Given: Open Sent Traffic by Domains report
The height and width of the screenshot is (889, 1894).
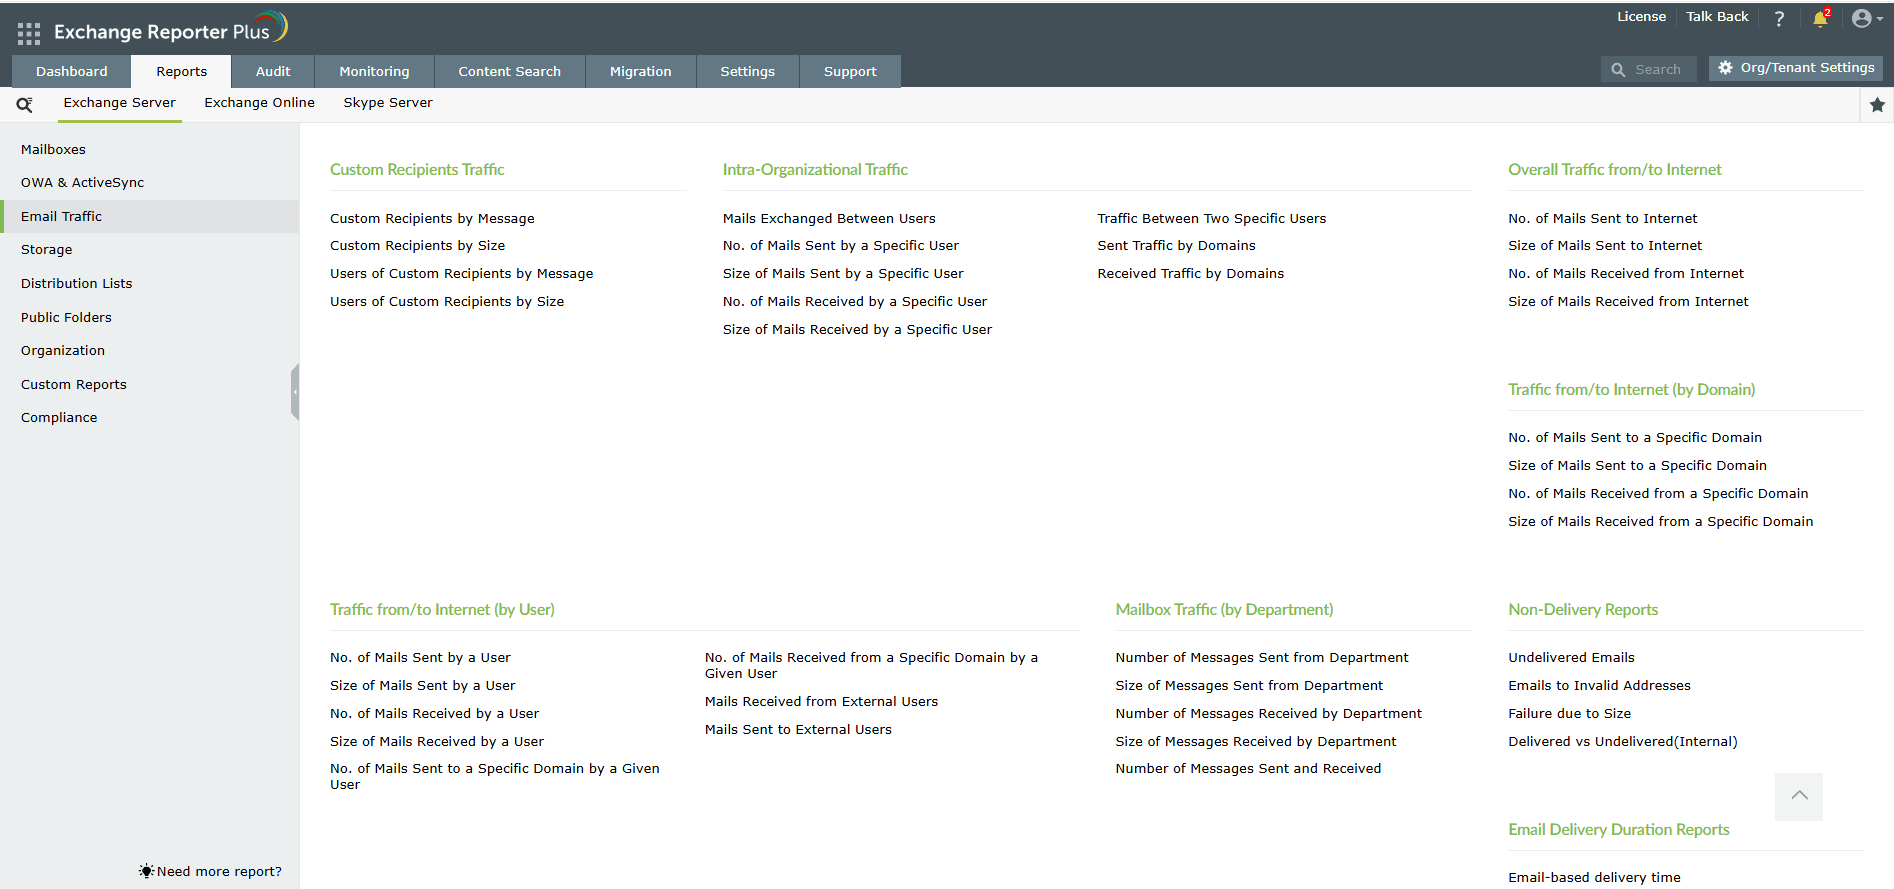Looking at the screenshot, I should coord(1176,246).
